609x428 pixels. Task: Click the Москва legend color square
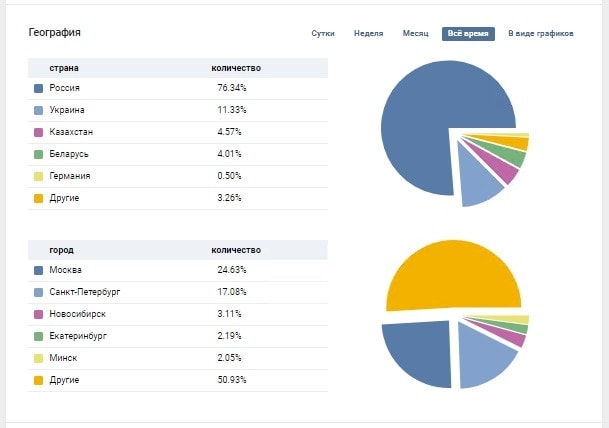coord(38,270)
